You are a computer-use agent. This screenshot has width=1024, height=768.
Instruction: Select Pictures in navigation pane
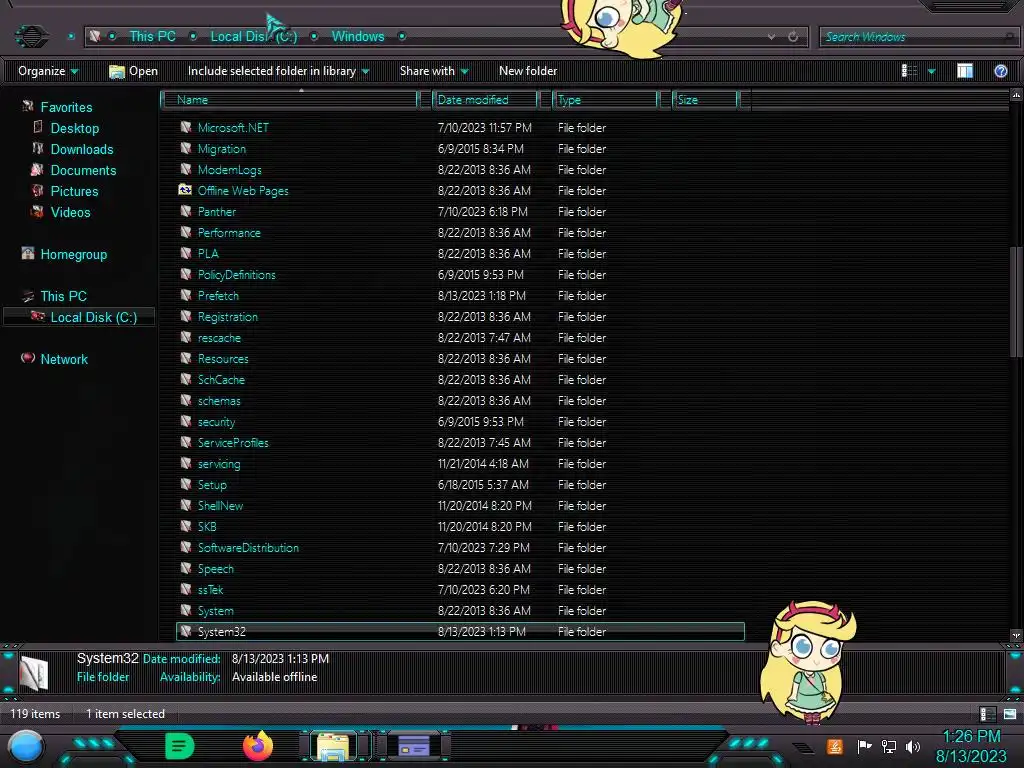tap(74, 191)
